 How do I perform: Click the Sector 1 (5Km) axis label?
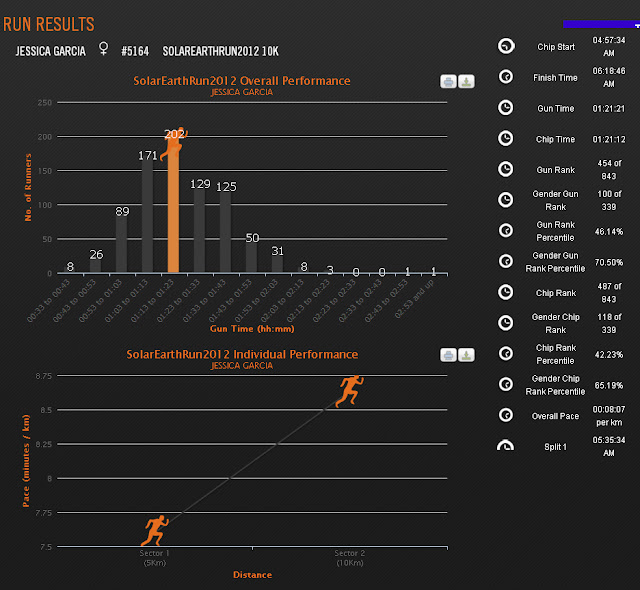coord(154,558)
